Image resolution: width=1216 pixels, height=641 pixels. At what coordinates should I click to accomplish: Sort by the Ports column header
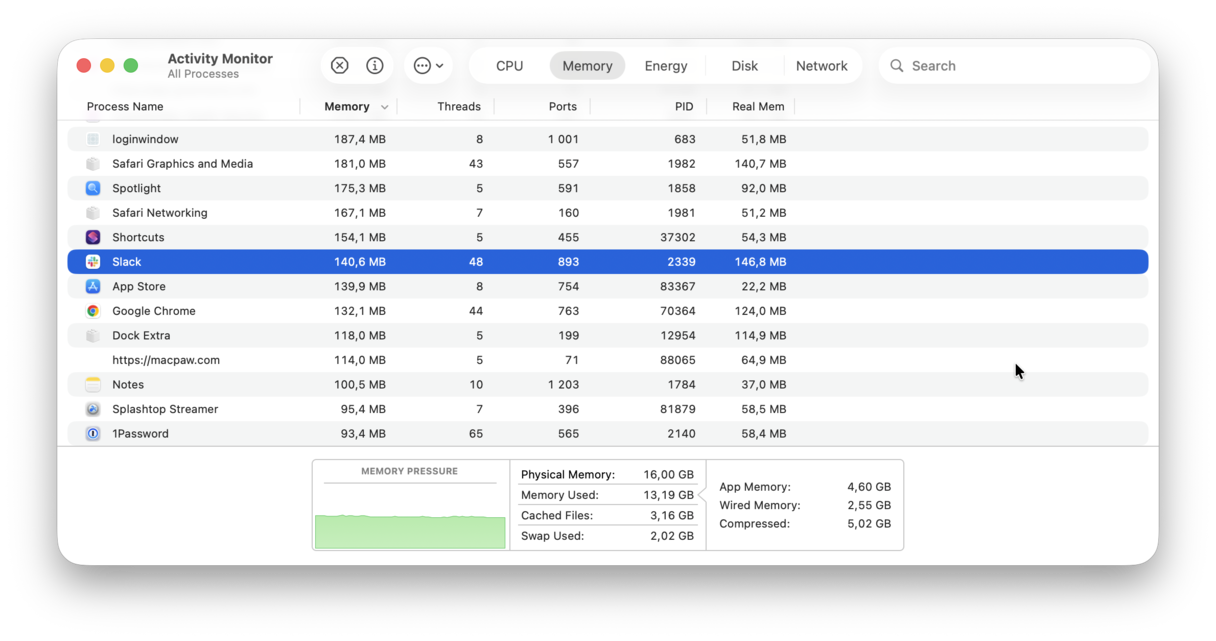pyautogui.click(x=563, y=107)
